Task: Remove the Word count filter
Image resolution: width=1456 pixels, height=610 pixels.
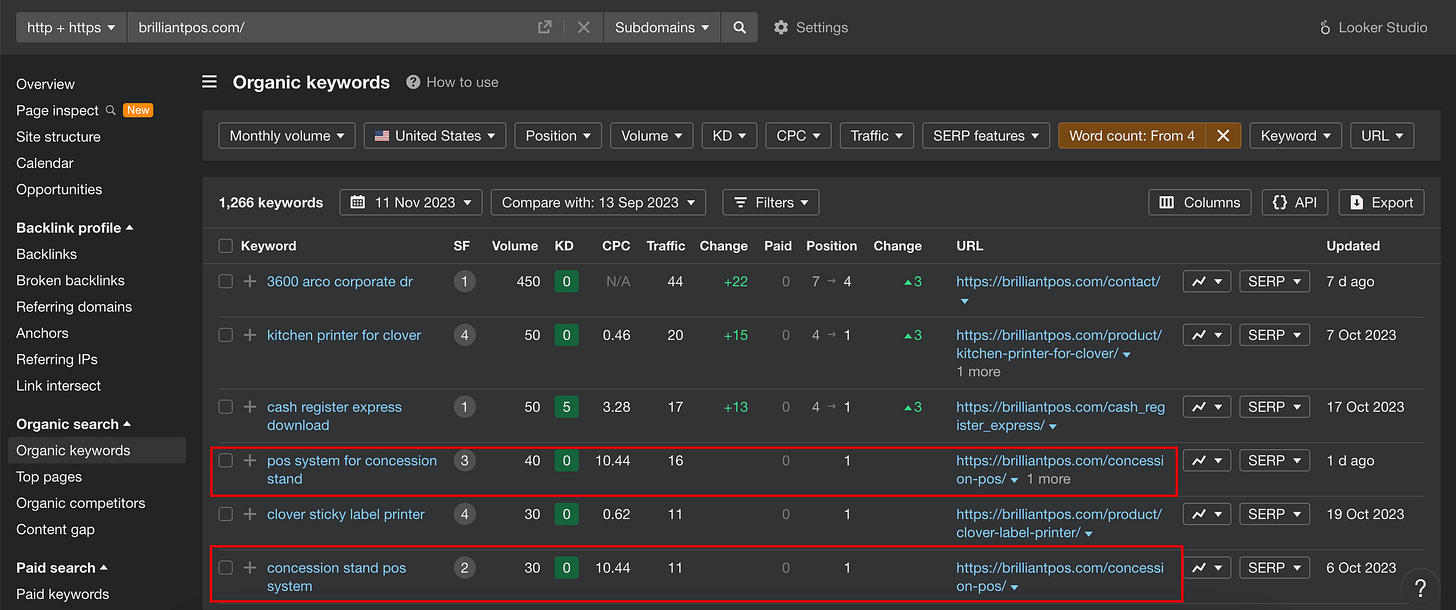Action: 1223,136
